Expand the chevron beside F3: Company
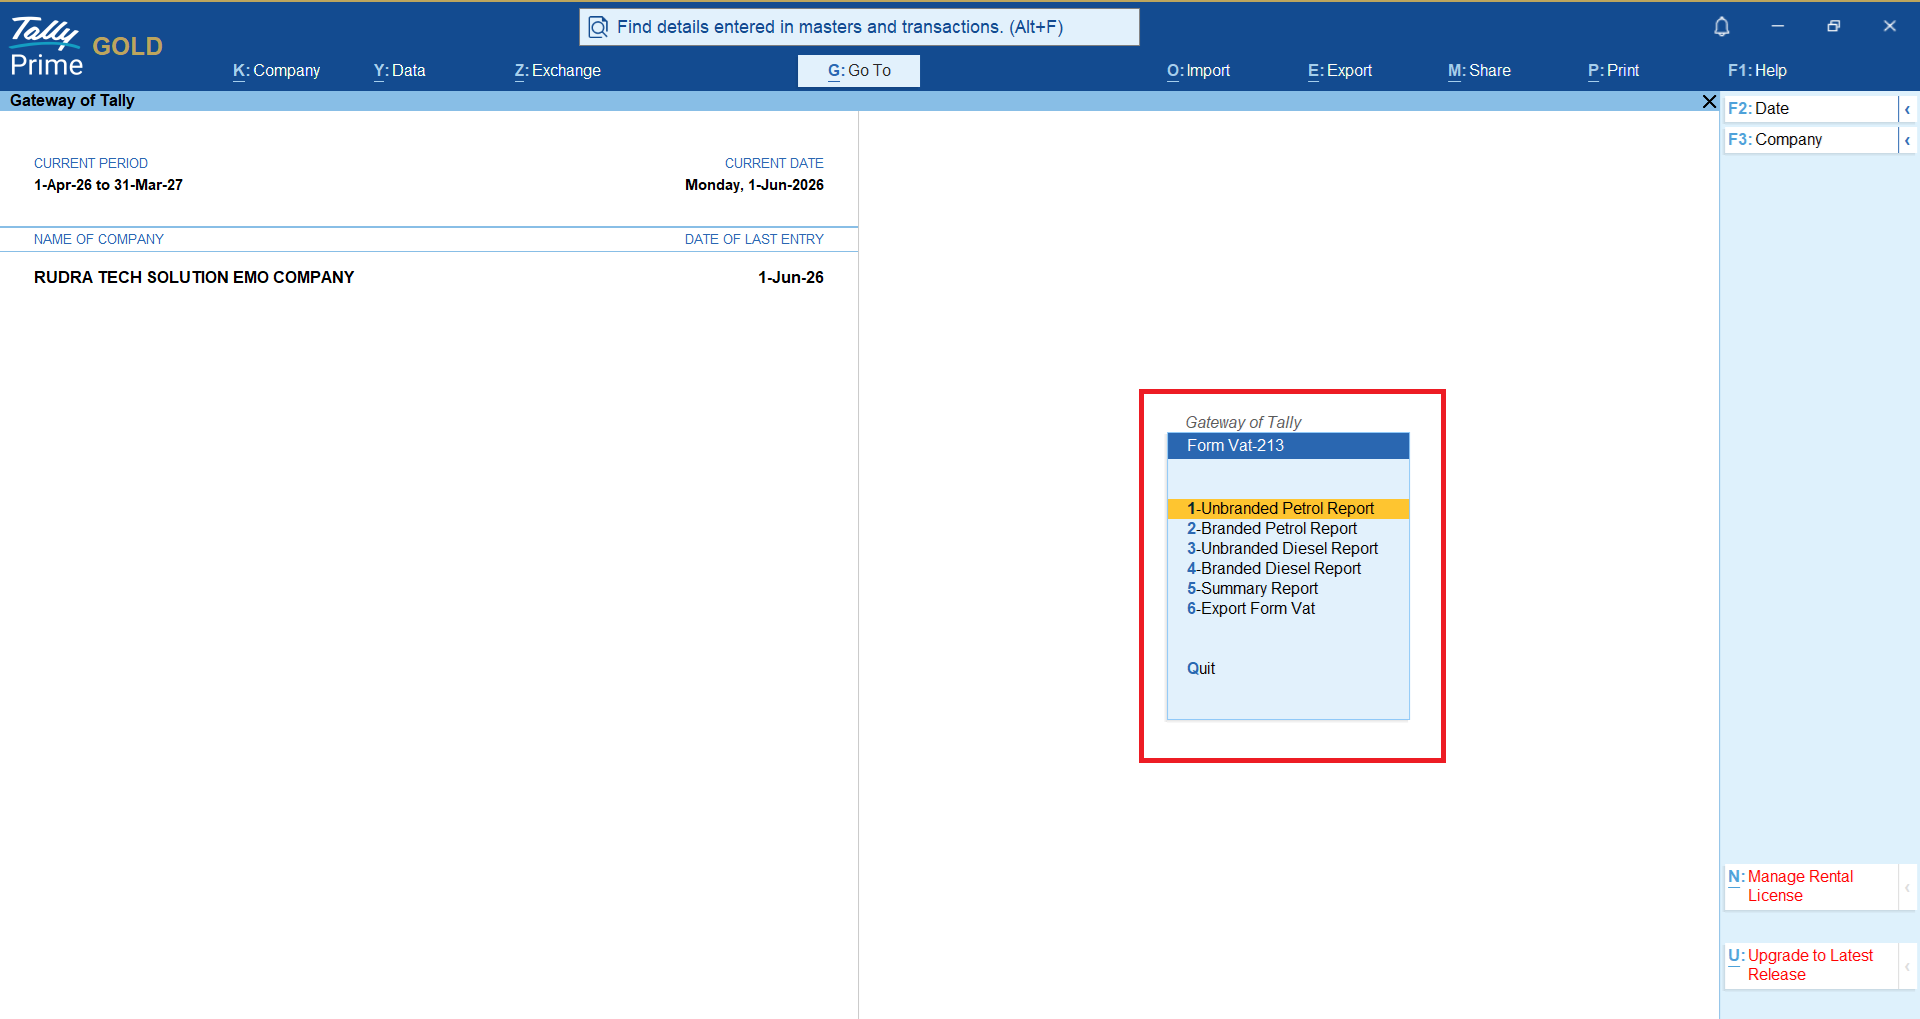This screenshot has height=1019, width=1920. [1907, 140]
